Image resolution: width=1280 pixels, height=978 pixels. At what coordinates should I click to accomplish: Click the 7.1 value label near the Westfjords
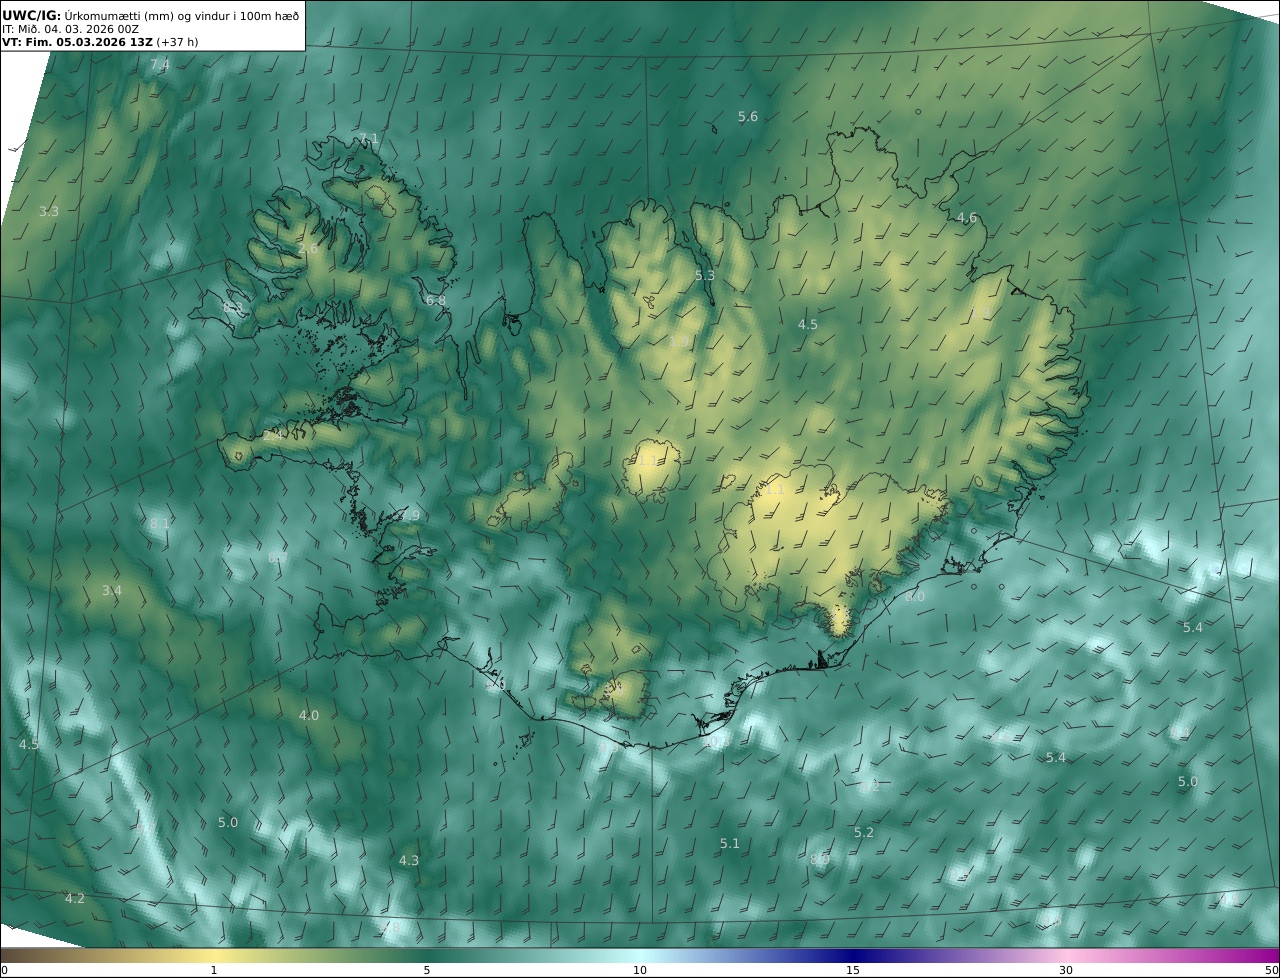coord(369,138)
